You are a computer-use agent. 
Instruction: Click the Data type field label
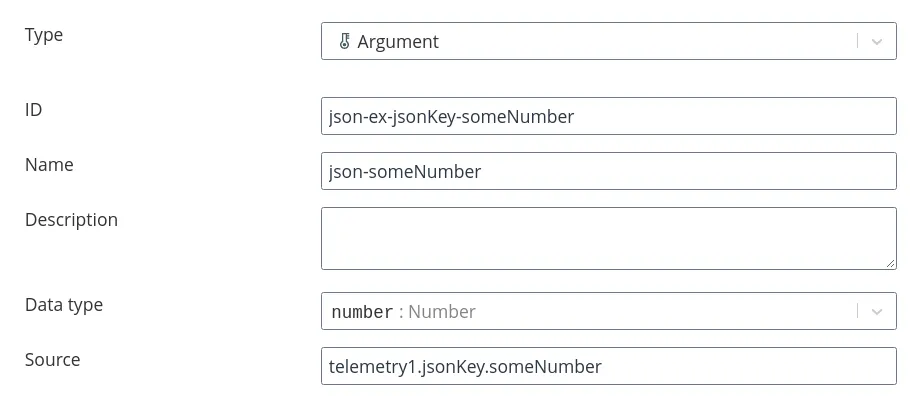64,305
